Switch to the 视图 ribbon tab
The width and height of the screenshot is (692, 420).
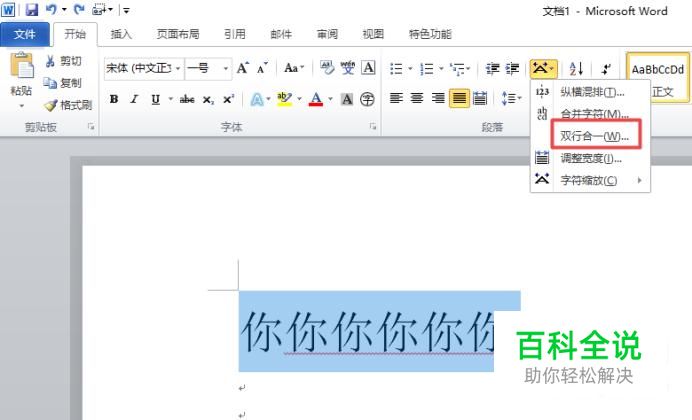click(x=373, y=34)
